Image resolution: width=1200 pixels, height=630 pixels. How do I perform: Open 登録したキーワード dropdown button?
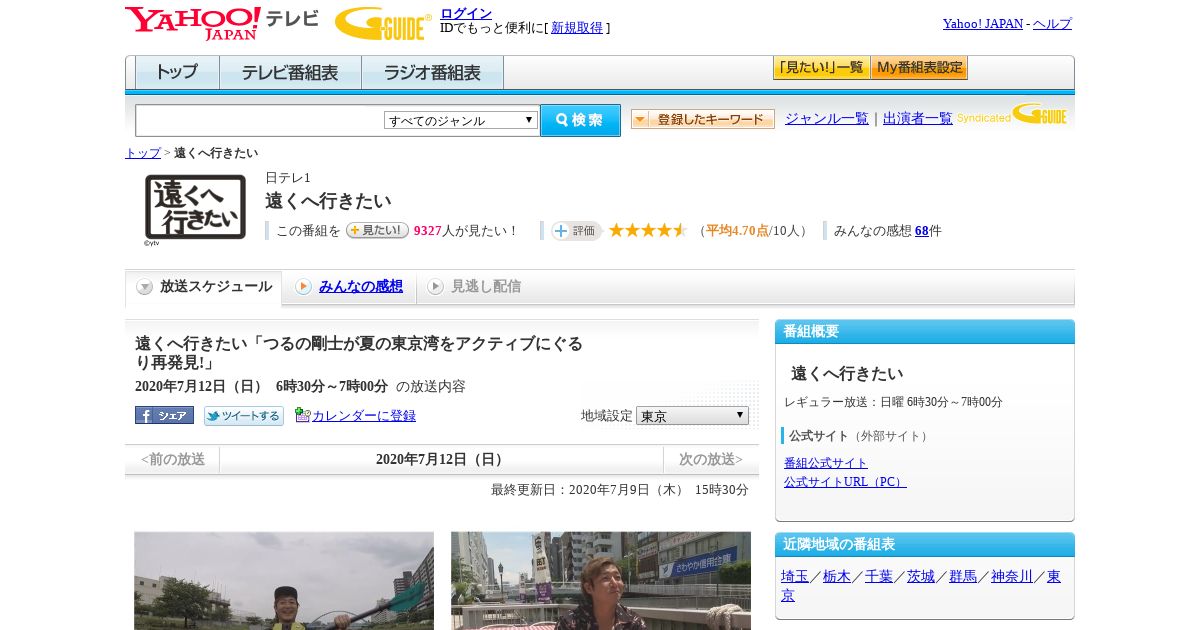coord(703,119)
